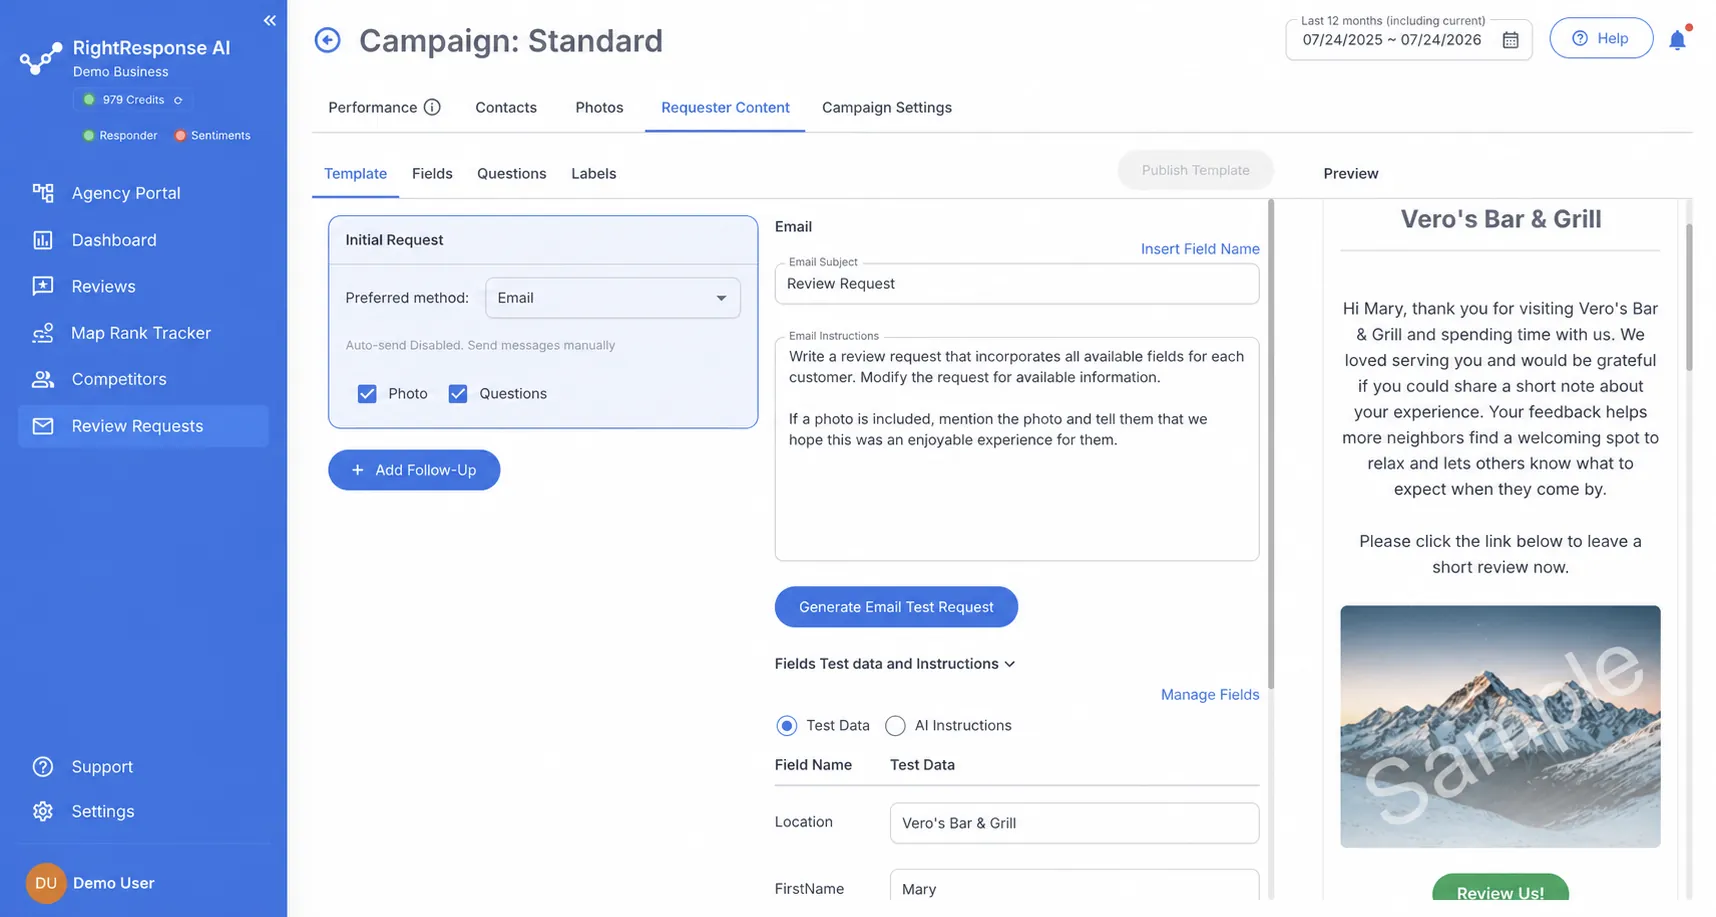Screen dimensions: 1716x917
Task: Click the Email Instructions text area
Action: tap(1017, 449)
